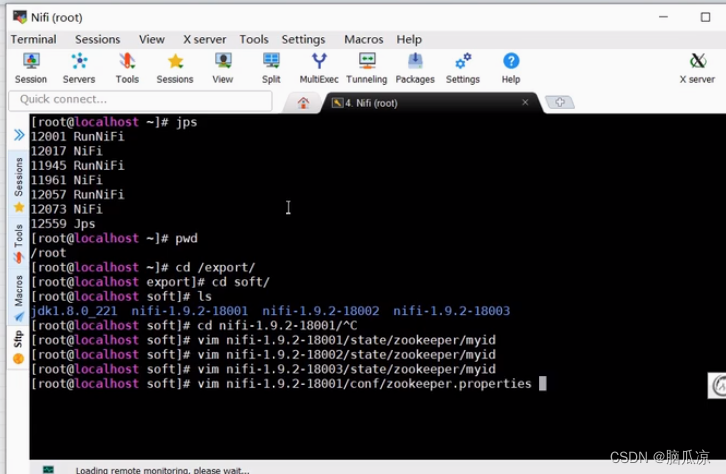Viewport: 726px width, 474px height.
Task: Open the Sessions menu
Action: coord(98,39)
